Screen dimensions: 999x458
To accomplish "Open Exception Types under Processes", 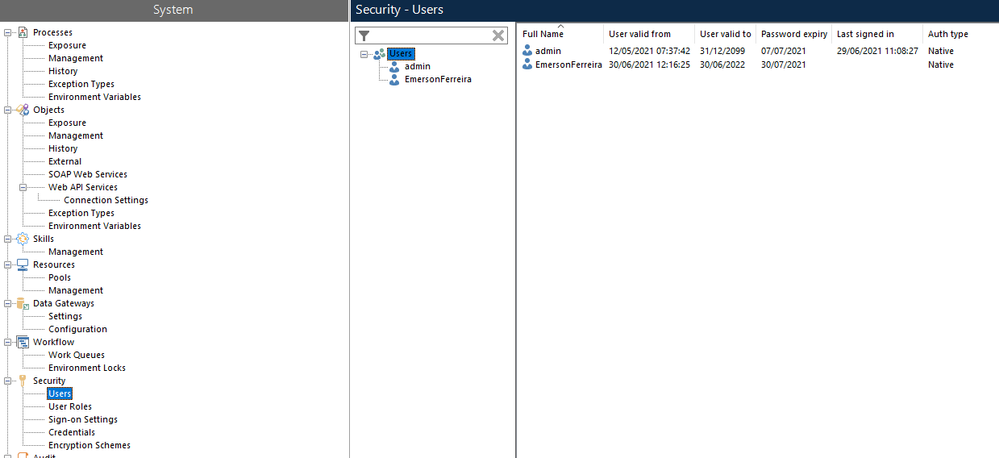I will (81, 84).
